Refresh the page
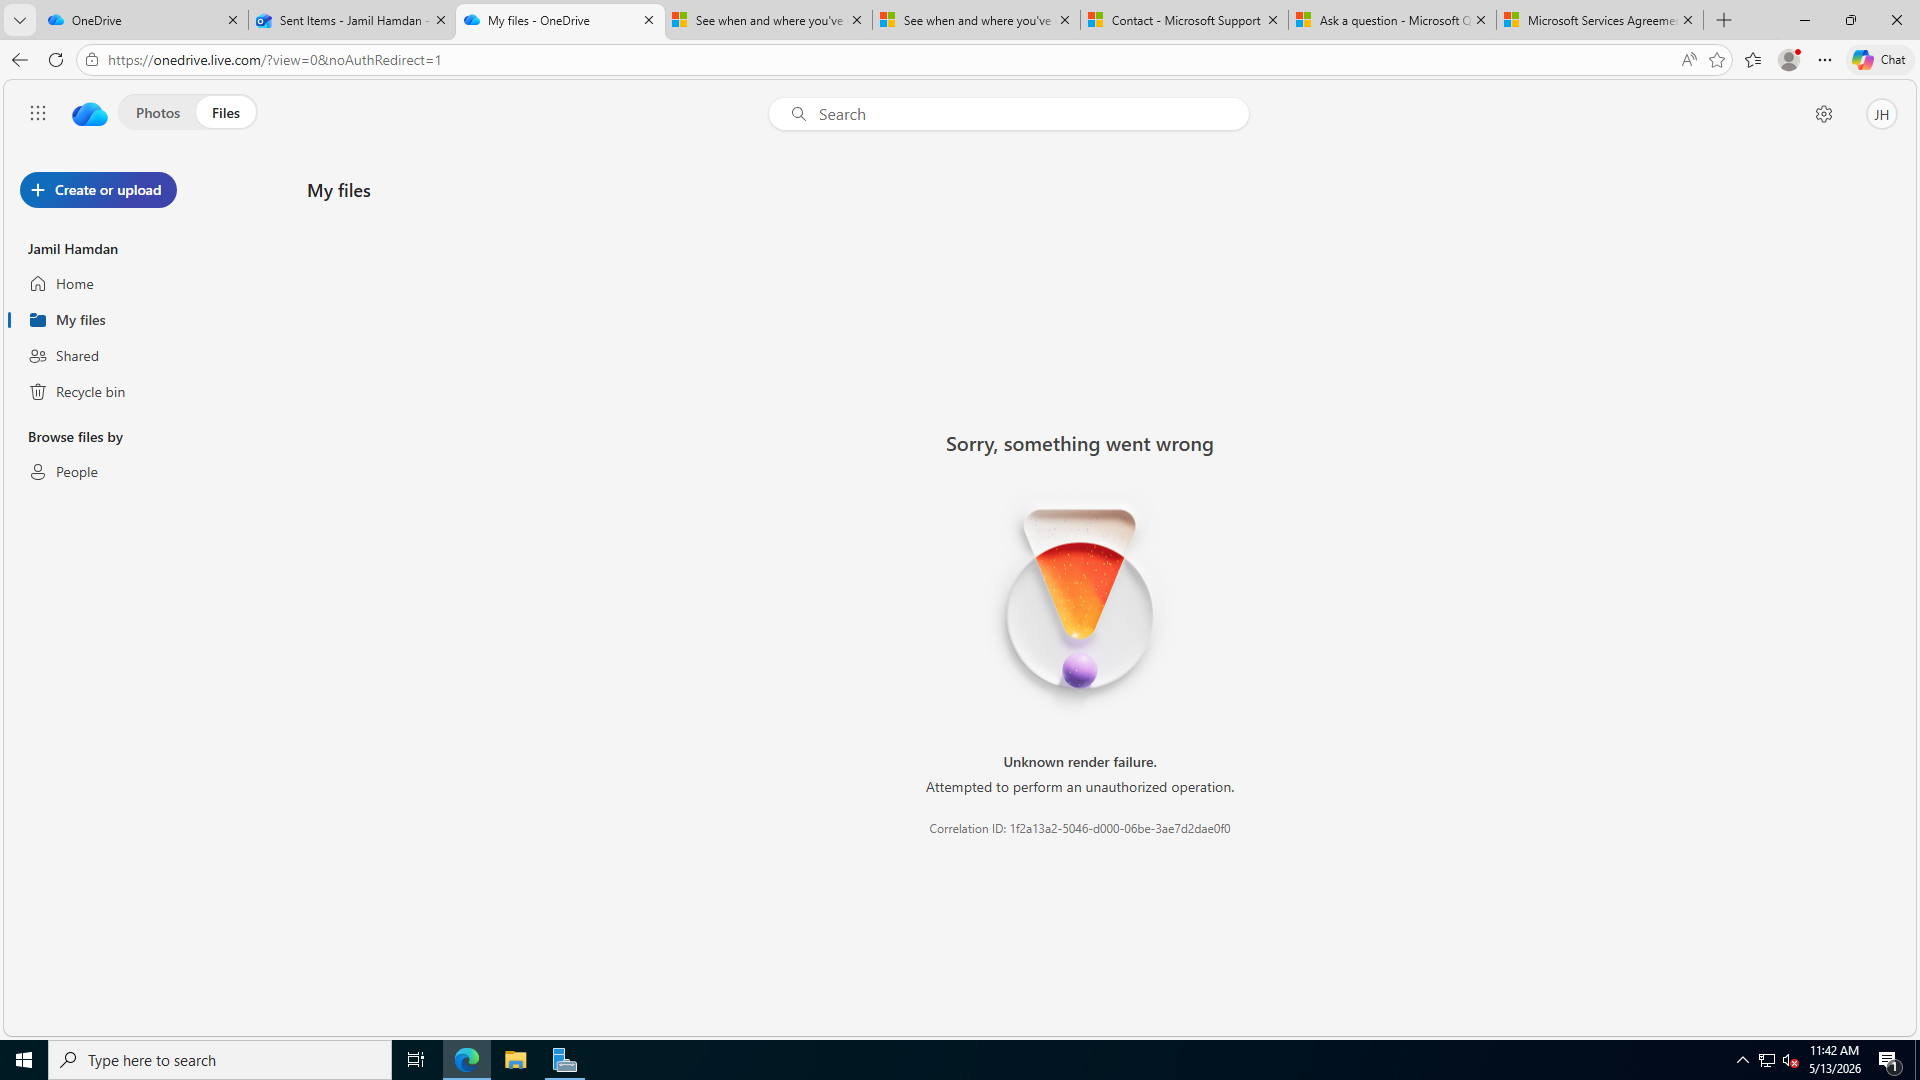Image resolution: width=1920 pixels, height=1080 pixels. tap(56, 60)
